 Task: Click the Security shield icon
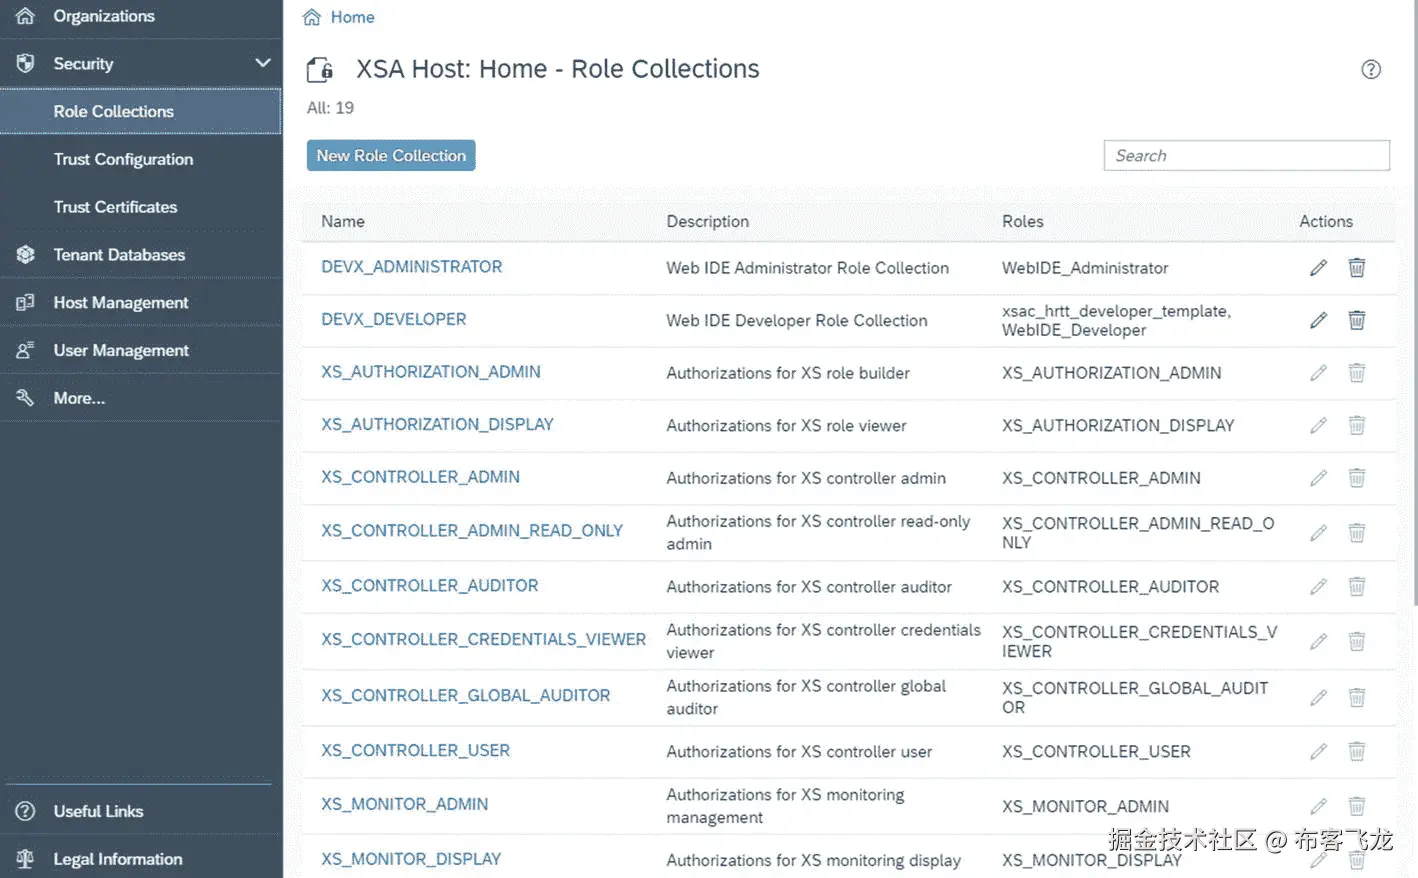[26, 63]
